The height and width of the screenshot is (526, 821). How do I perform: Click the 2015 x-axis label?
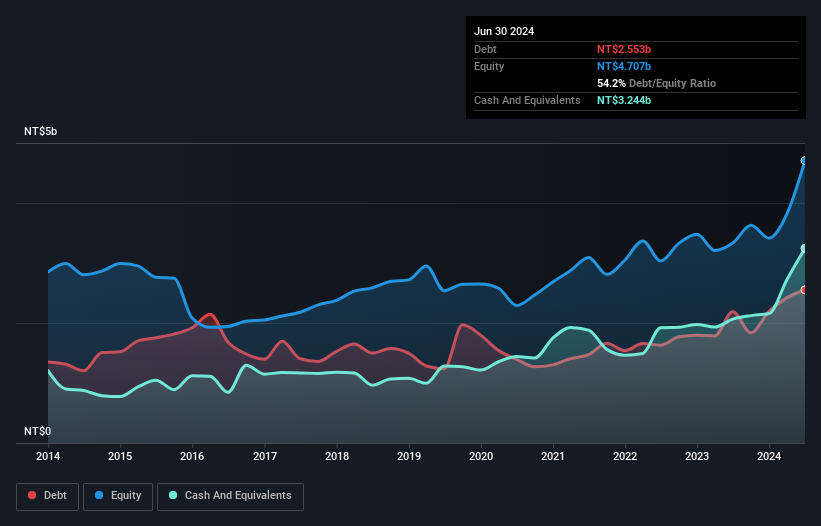coord(120,456)
